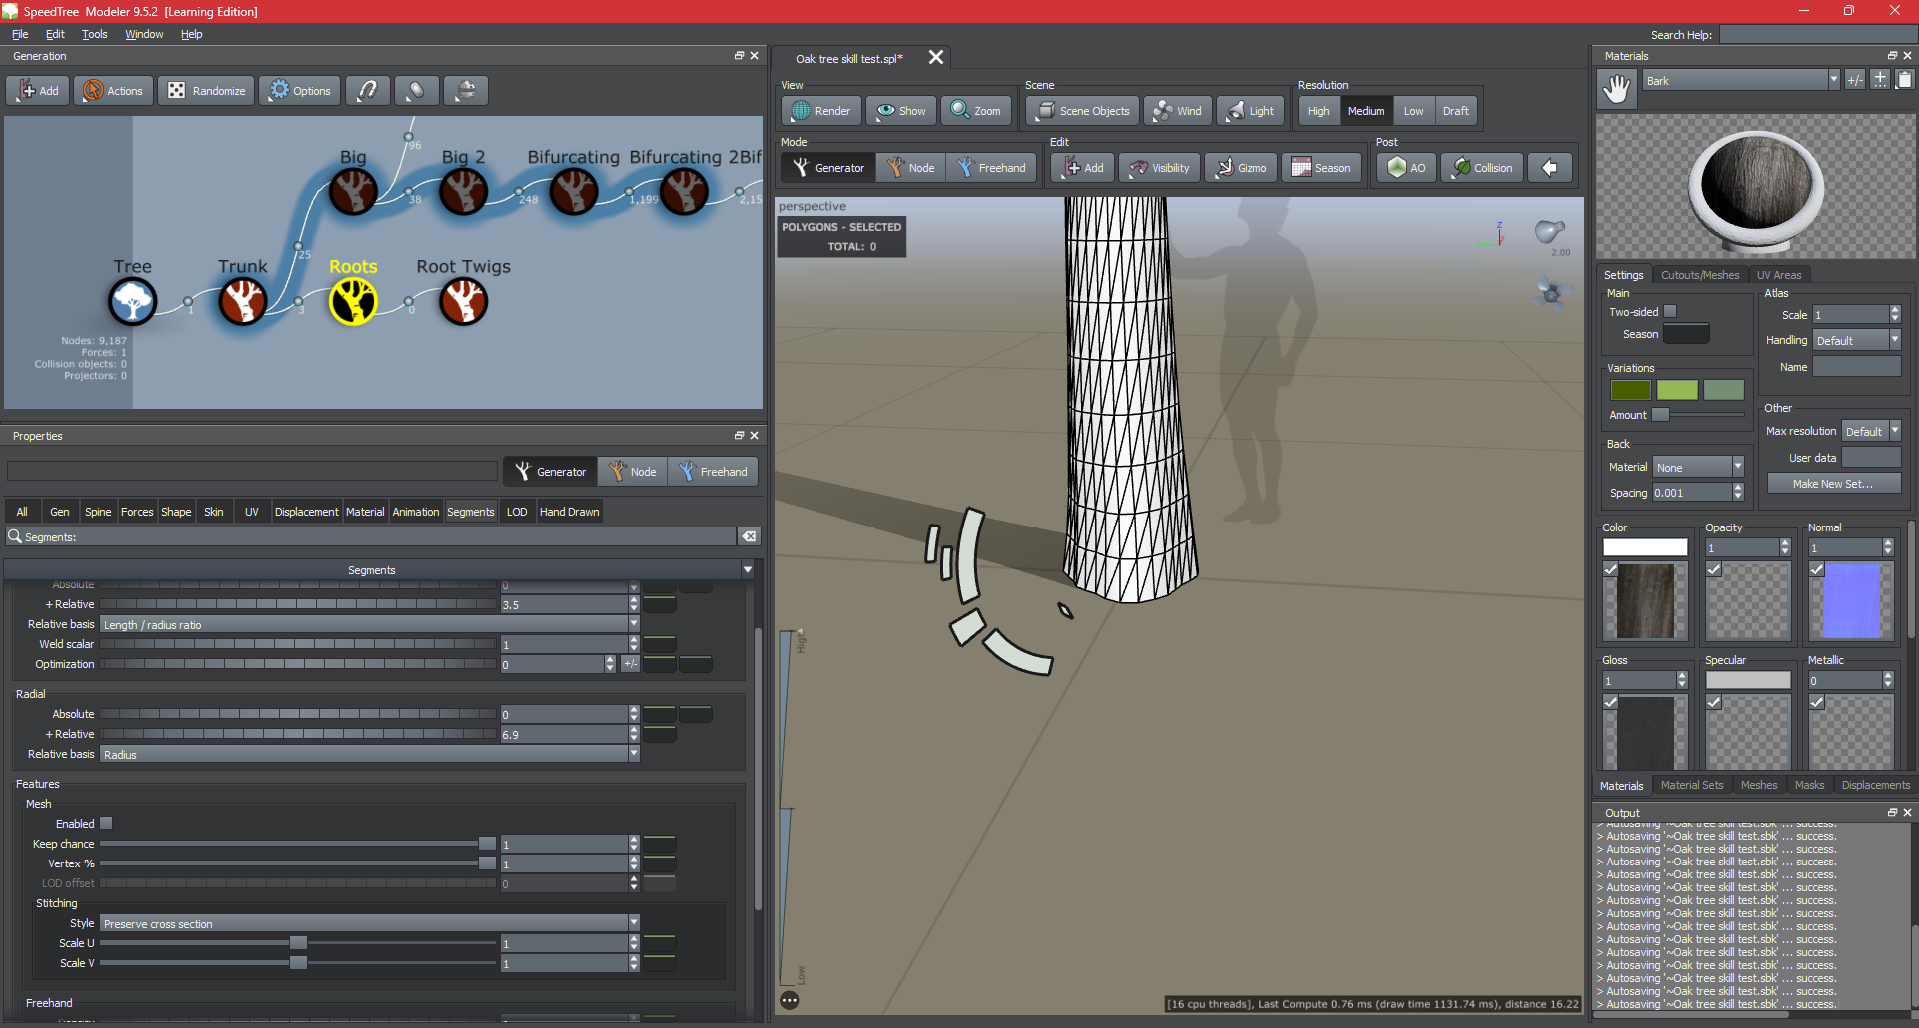The height and width of the screenshot is (1028, 1919).
Task: Toggle the Normal map checkbox
Action: click(1816, 569)
